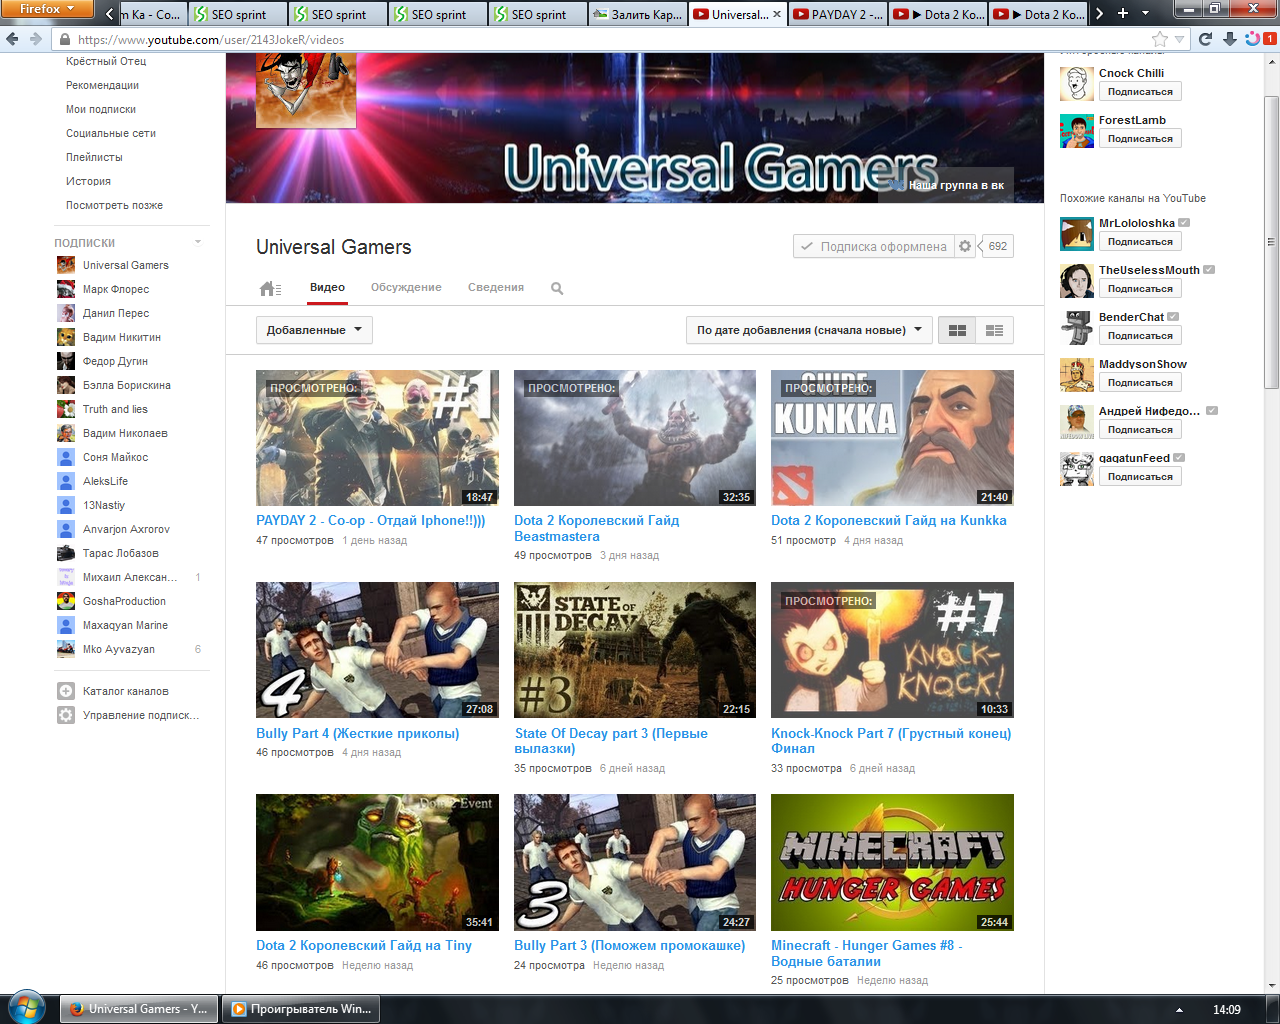Open BenderChat channel avatar
The image size is (1280, 1024).
point(1077,328)
